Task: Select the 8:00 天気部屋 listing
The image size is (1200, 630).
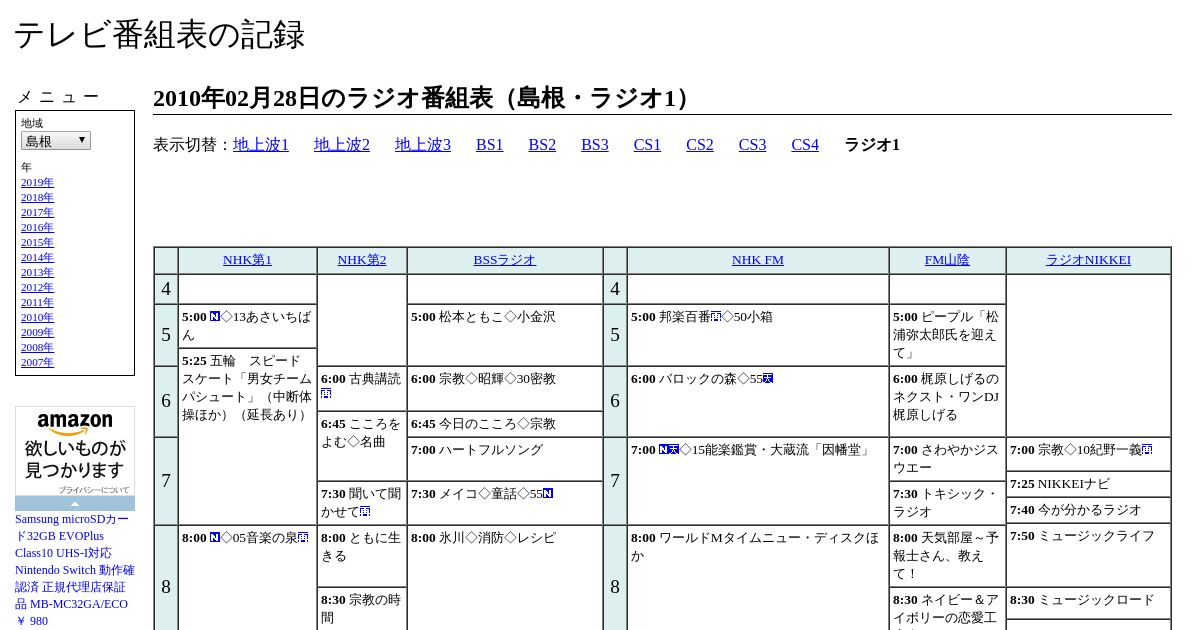Action: tap(947, 556)
